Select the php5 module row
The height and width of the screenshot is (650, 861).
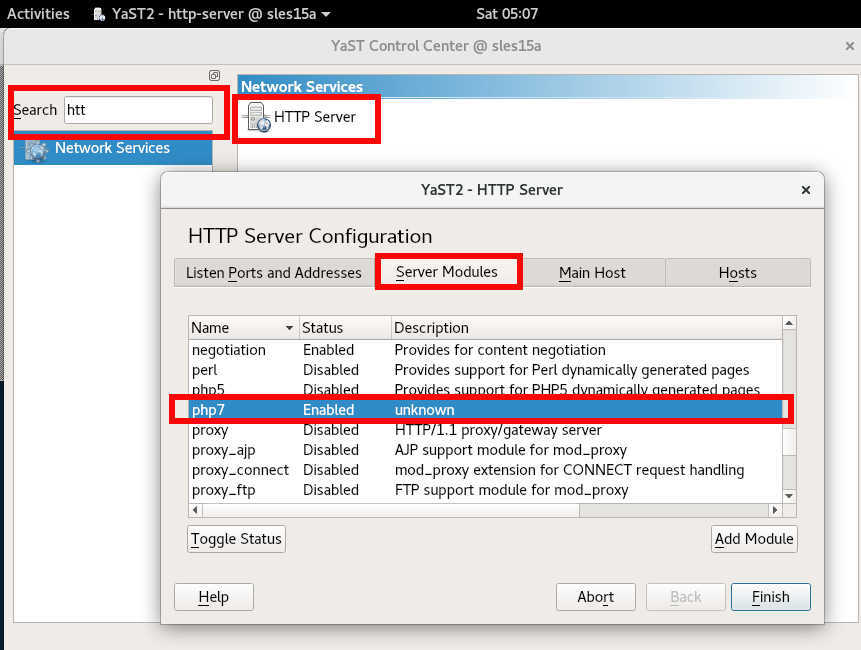click(x=485, y=390)
